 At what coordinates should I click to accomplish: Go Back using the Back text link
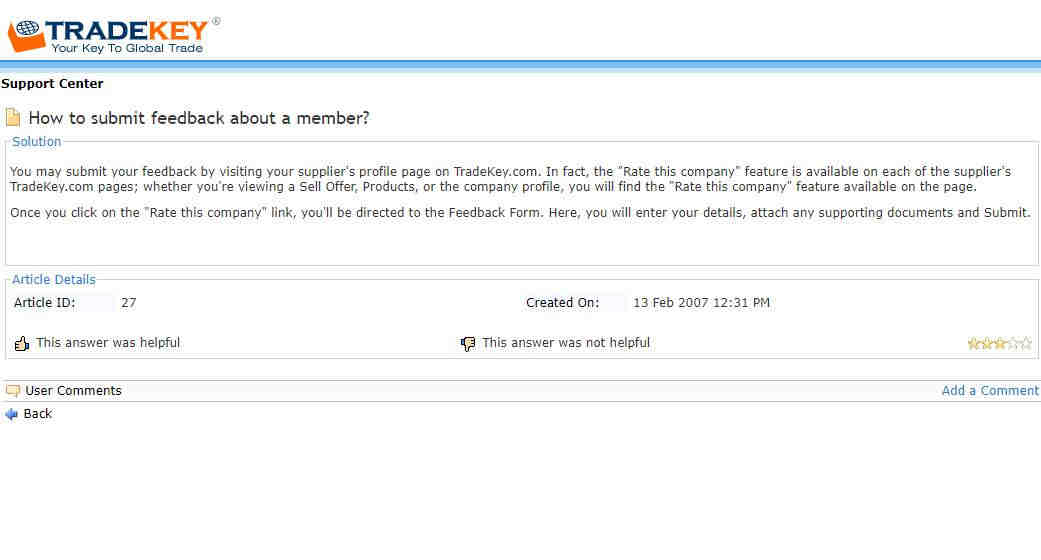(x=38, y=414)
